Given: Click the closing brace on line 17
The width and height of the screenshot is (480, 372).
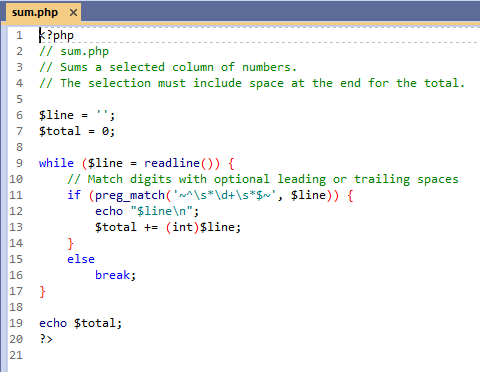Looking at the screenshot, I should tap(42, 291).
